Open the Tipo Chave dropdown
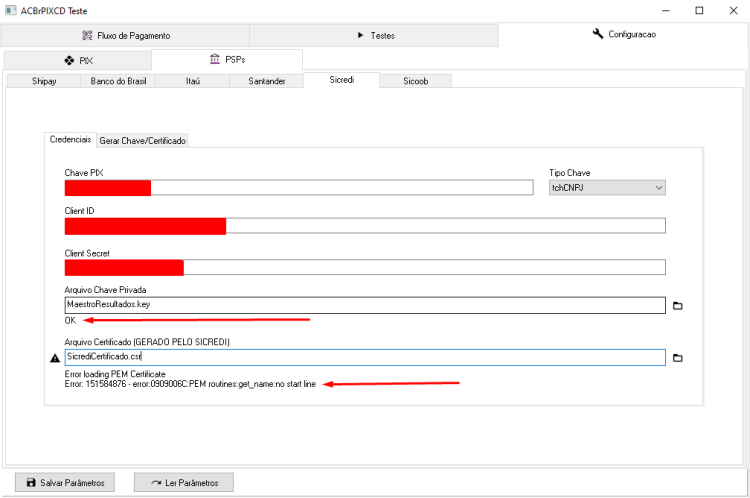The height and width of the screenshot is (498, 750). 607,188
